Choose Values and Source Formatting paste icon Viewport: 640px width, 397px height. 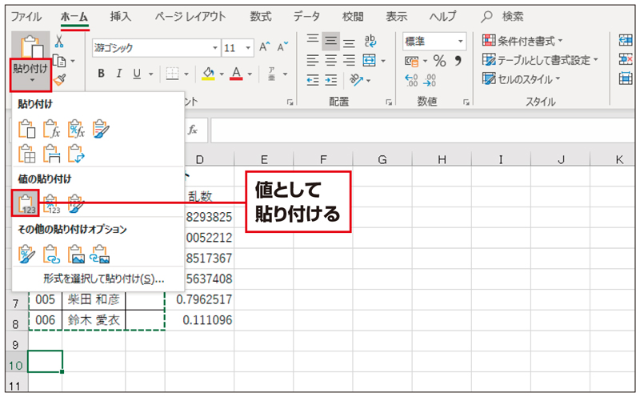[x=76, y=204]
